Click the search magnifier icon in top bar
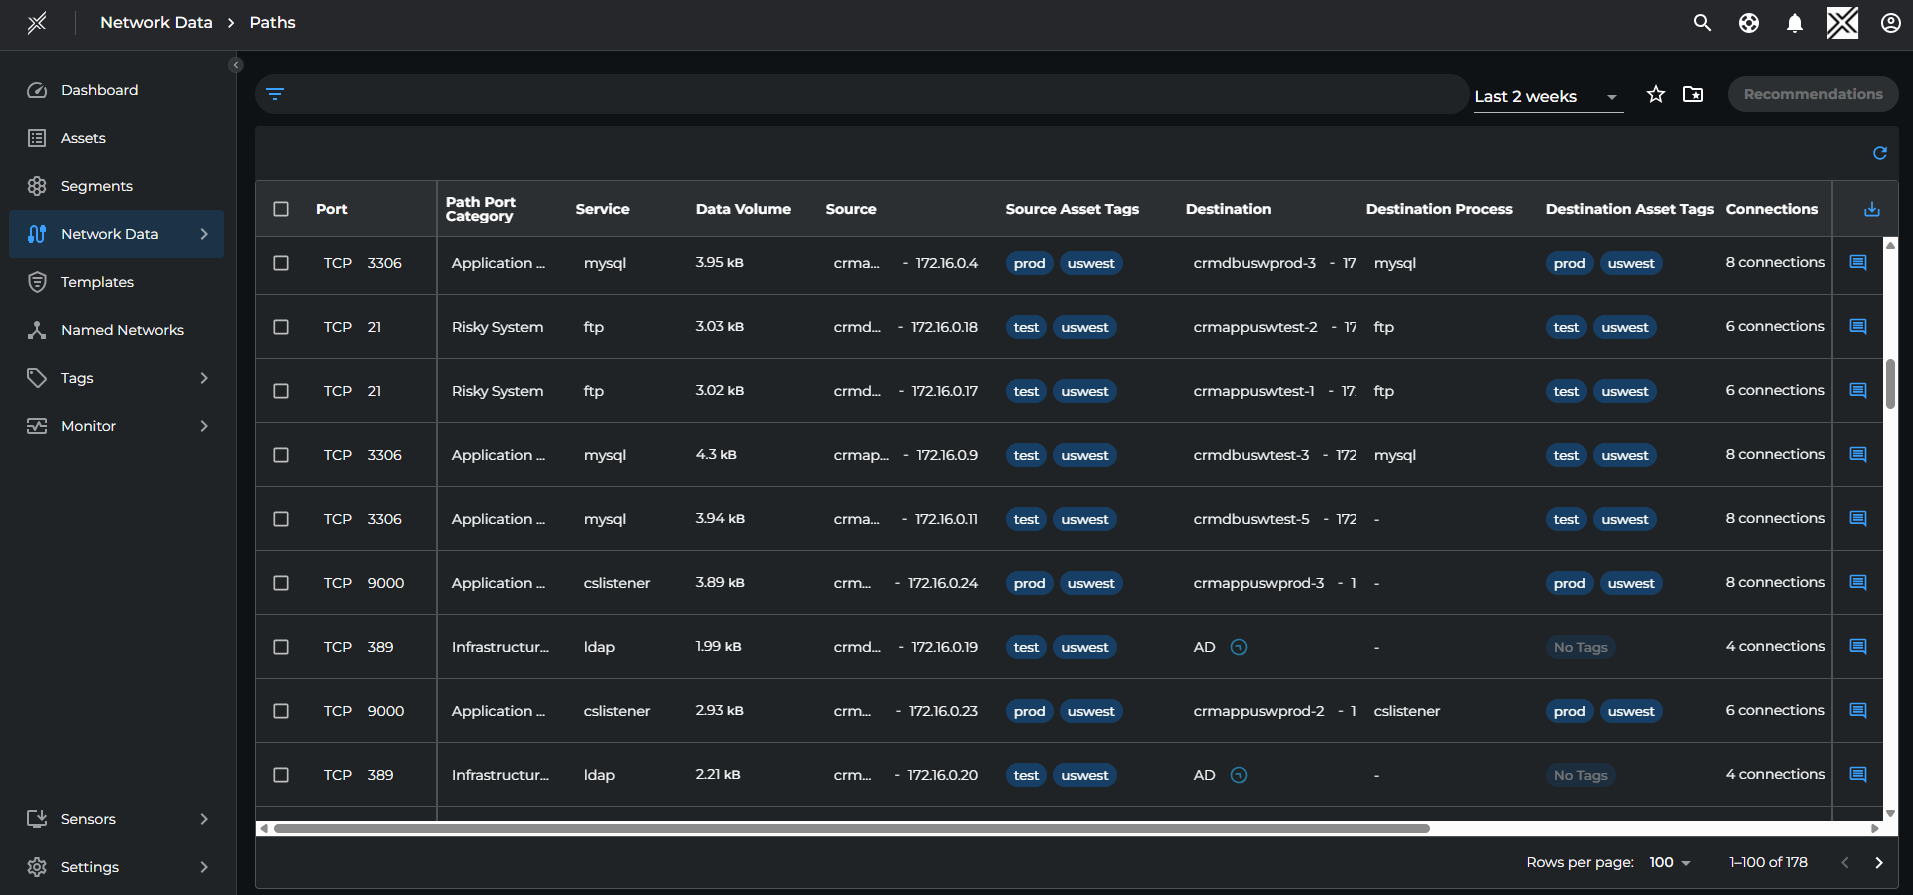Screen dimensions: 1913x895 click(1701, 23)
